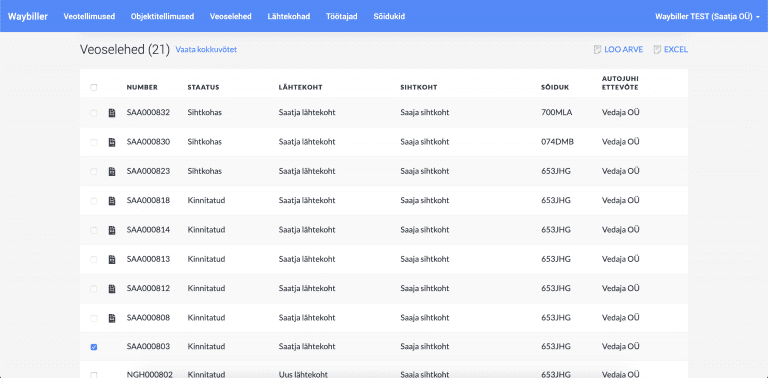Click Saaja sihtkoht in SAA000823 row

click(425, 171)
